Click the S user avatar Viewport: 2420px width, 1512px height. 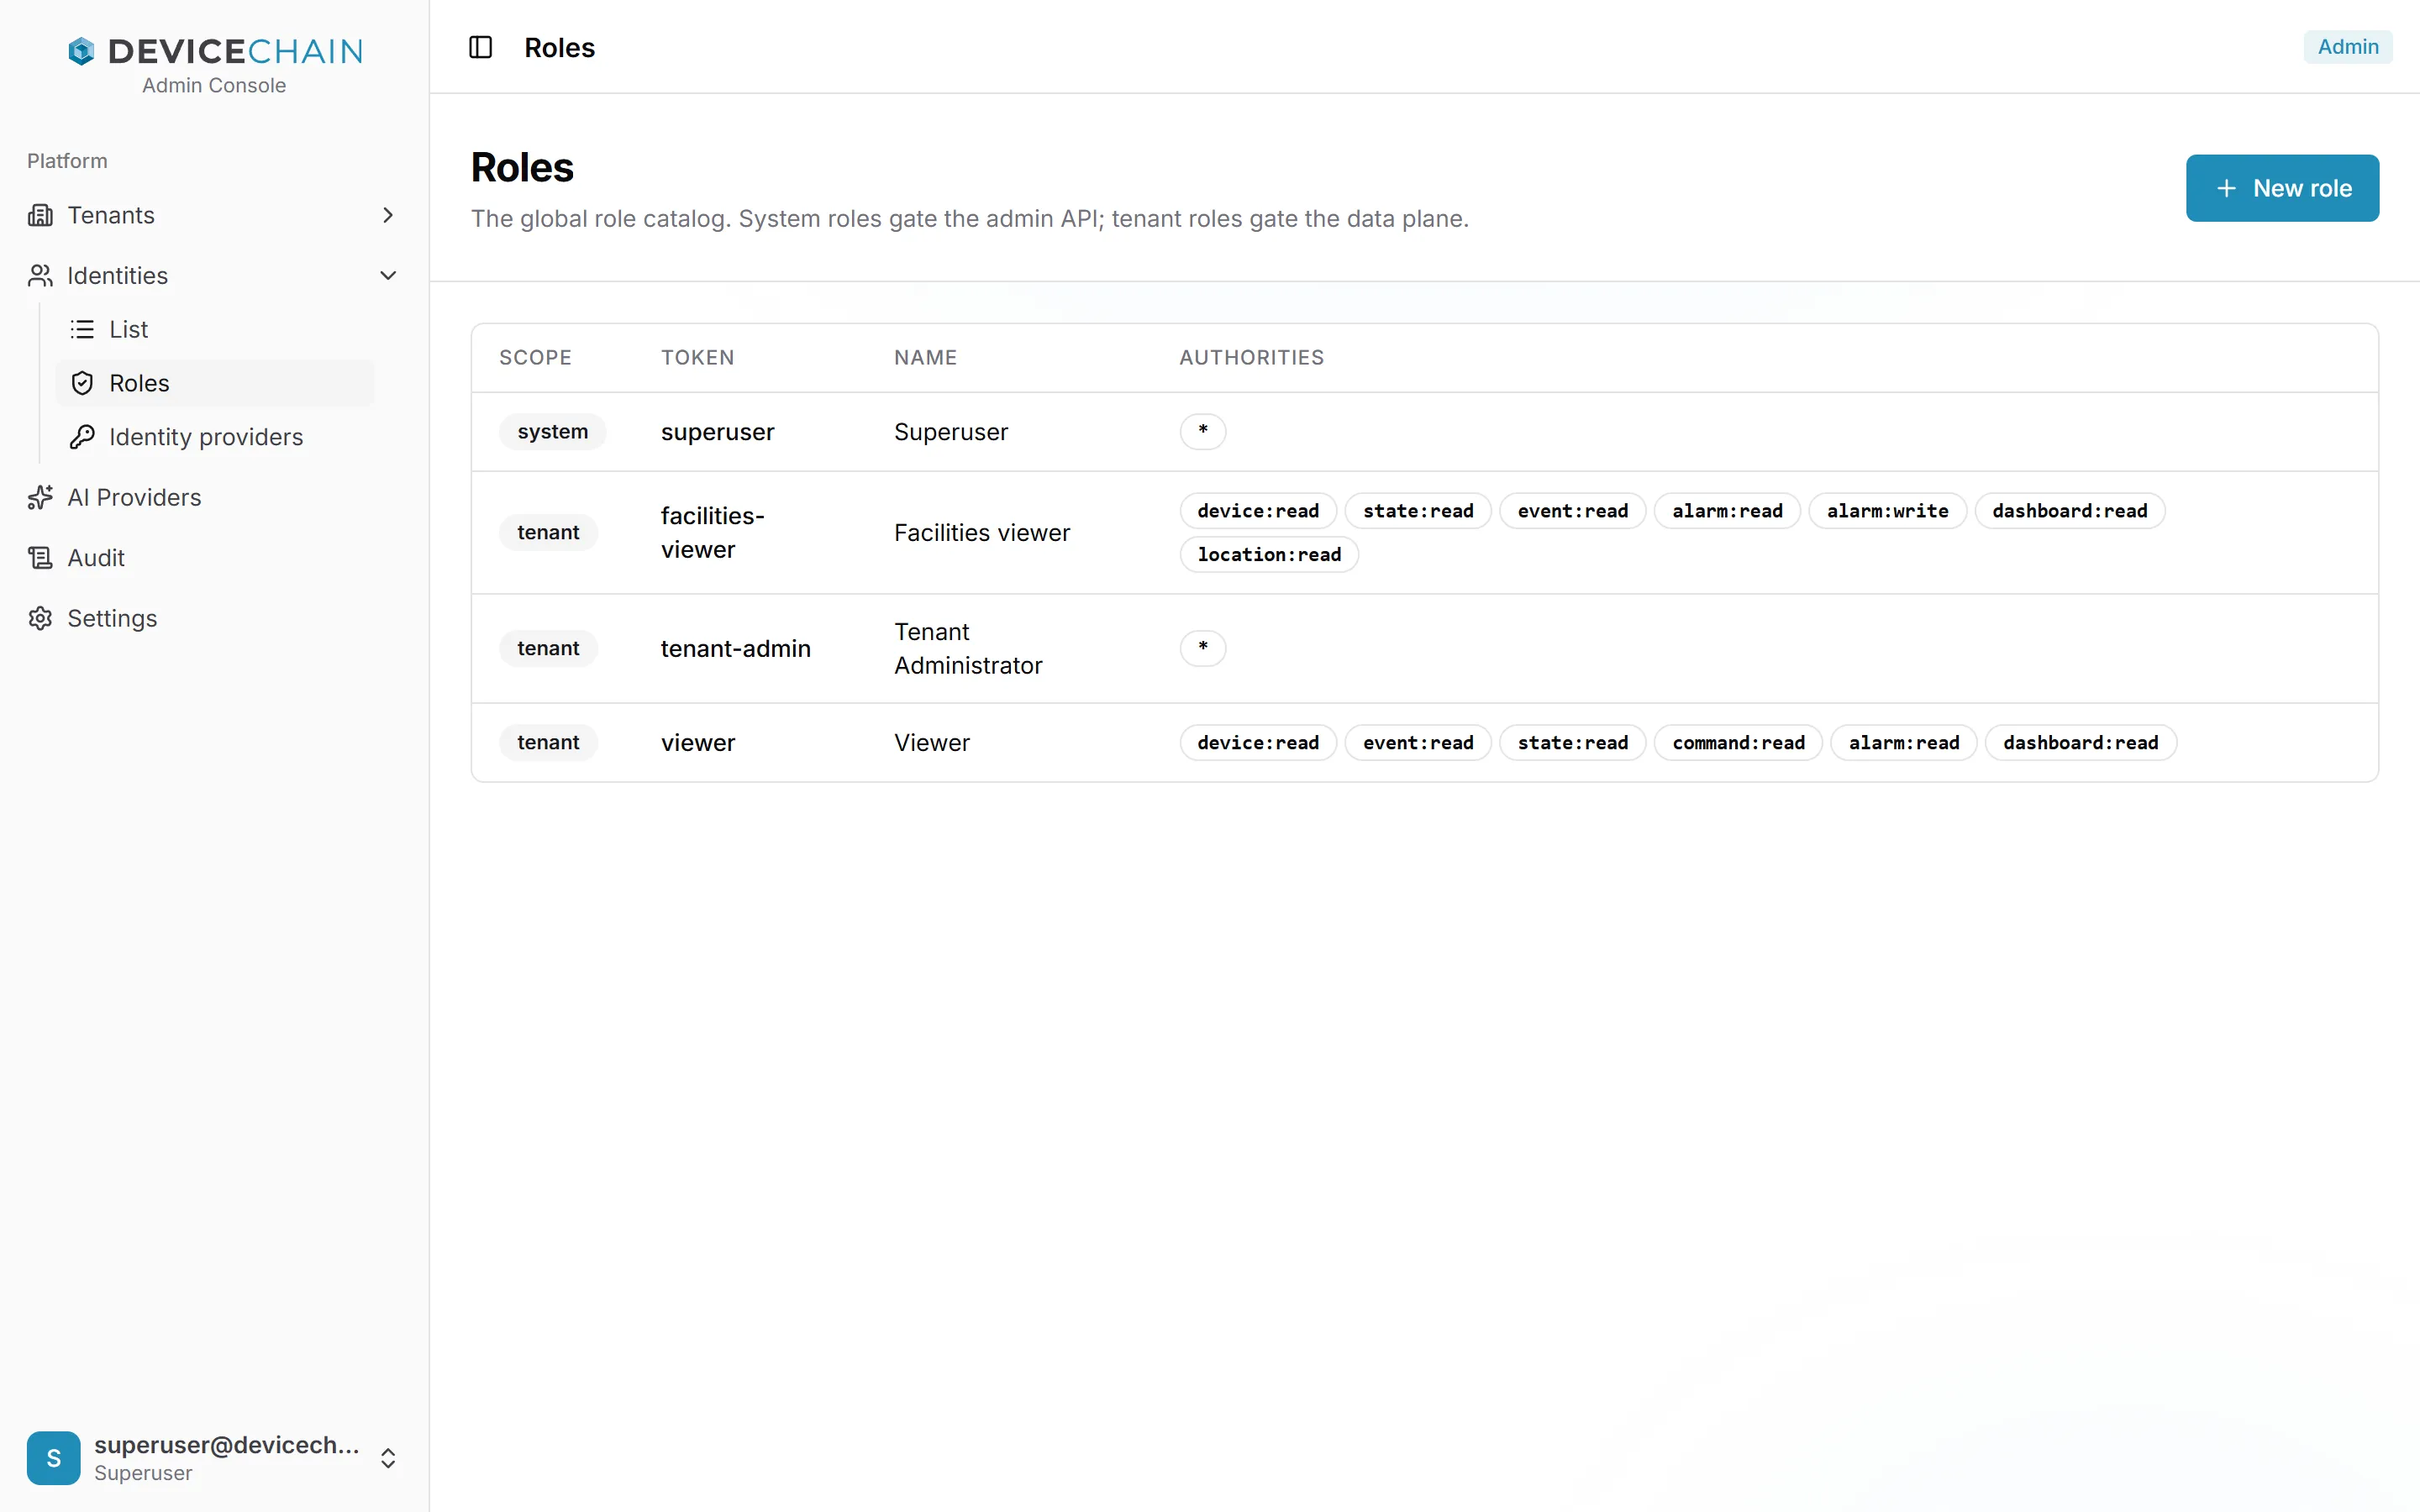pos(54,1457)
